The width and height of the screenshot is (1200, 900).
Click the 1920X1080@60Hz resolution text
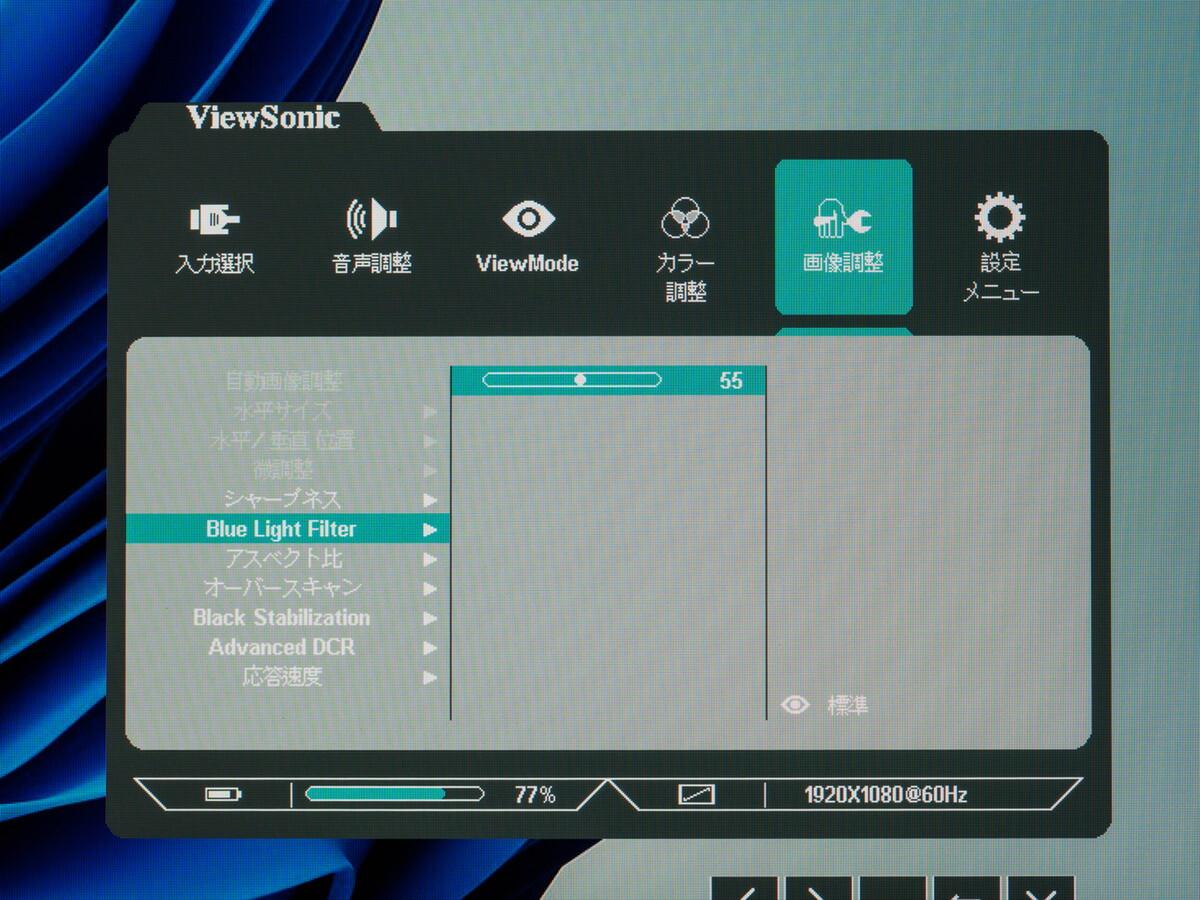pos(886,796)
